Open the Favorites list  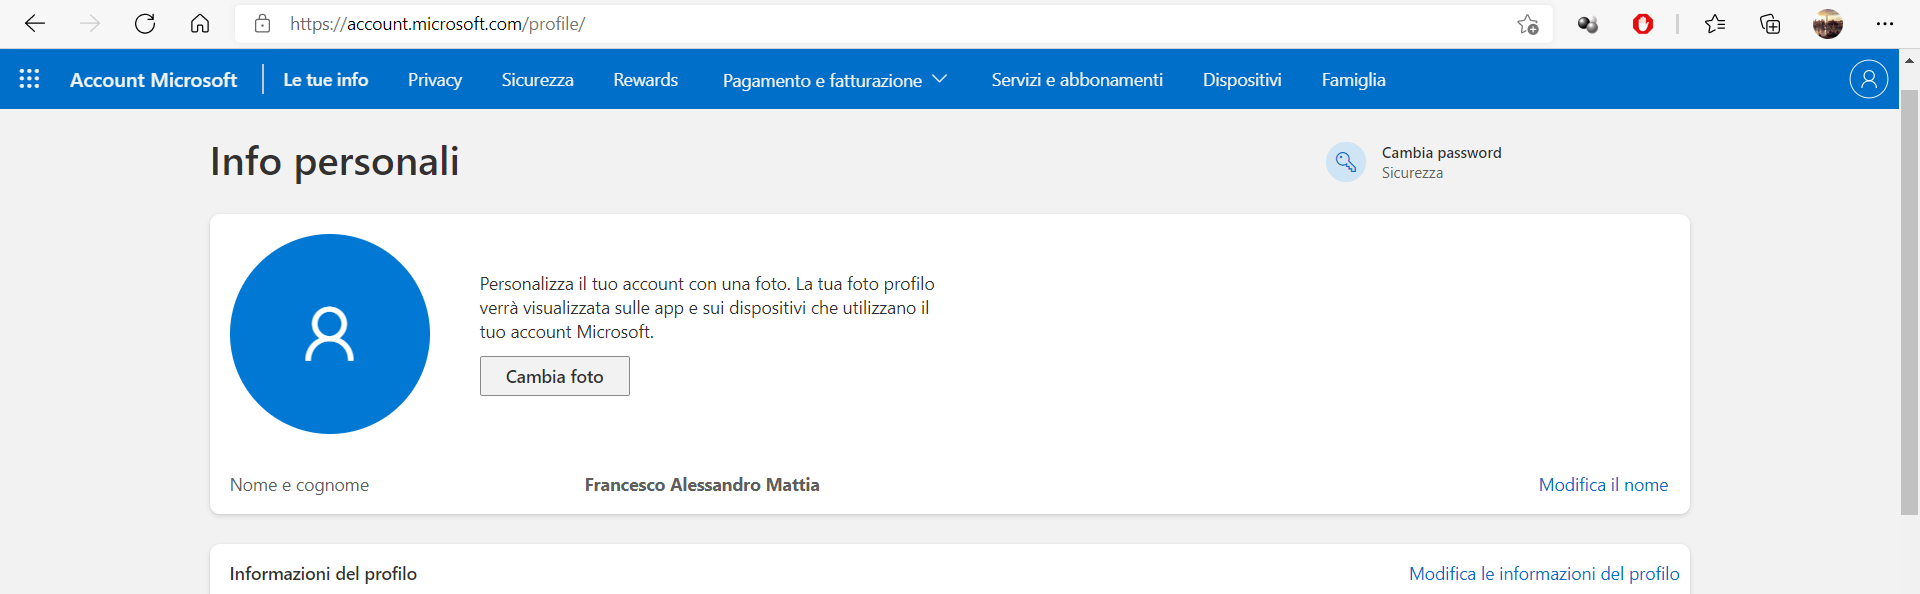(x=1715, y=24)
